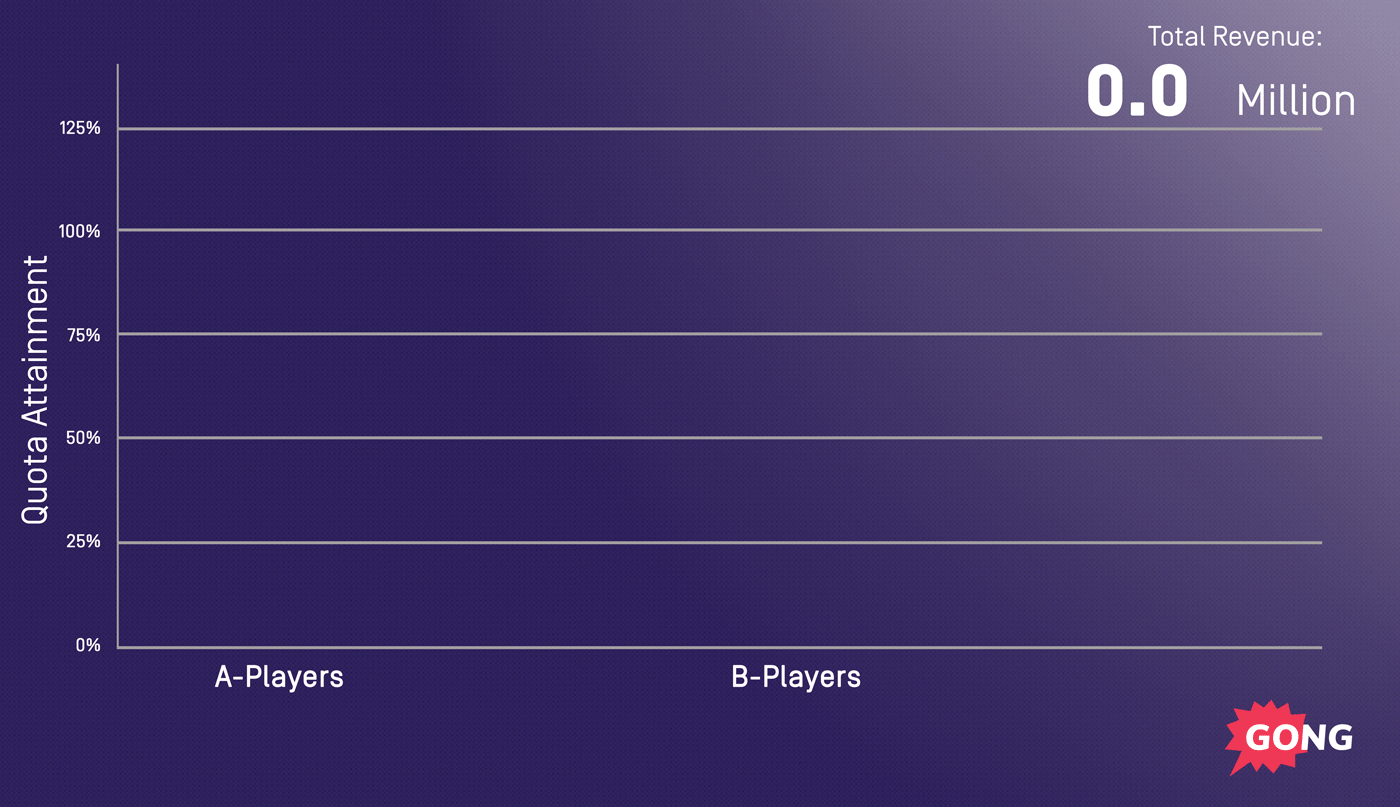
Task: Select the B-Players category label
Action: [796, 677]
